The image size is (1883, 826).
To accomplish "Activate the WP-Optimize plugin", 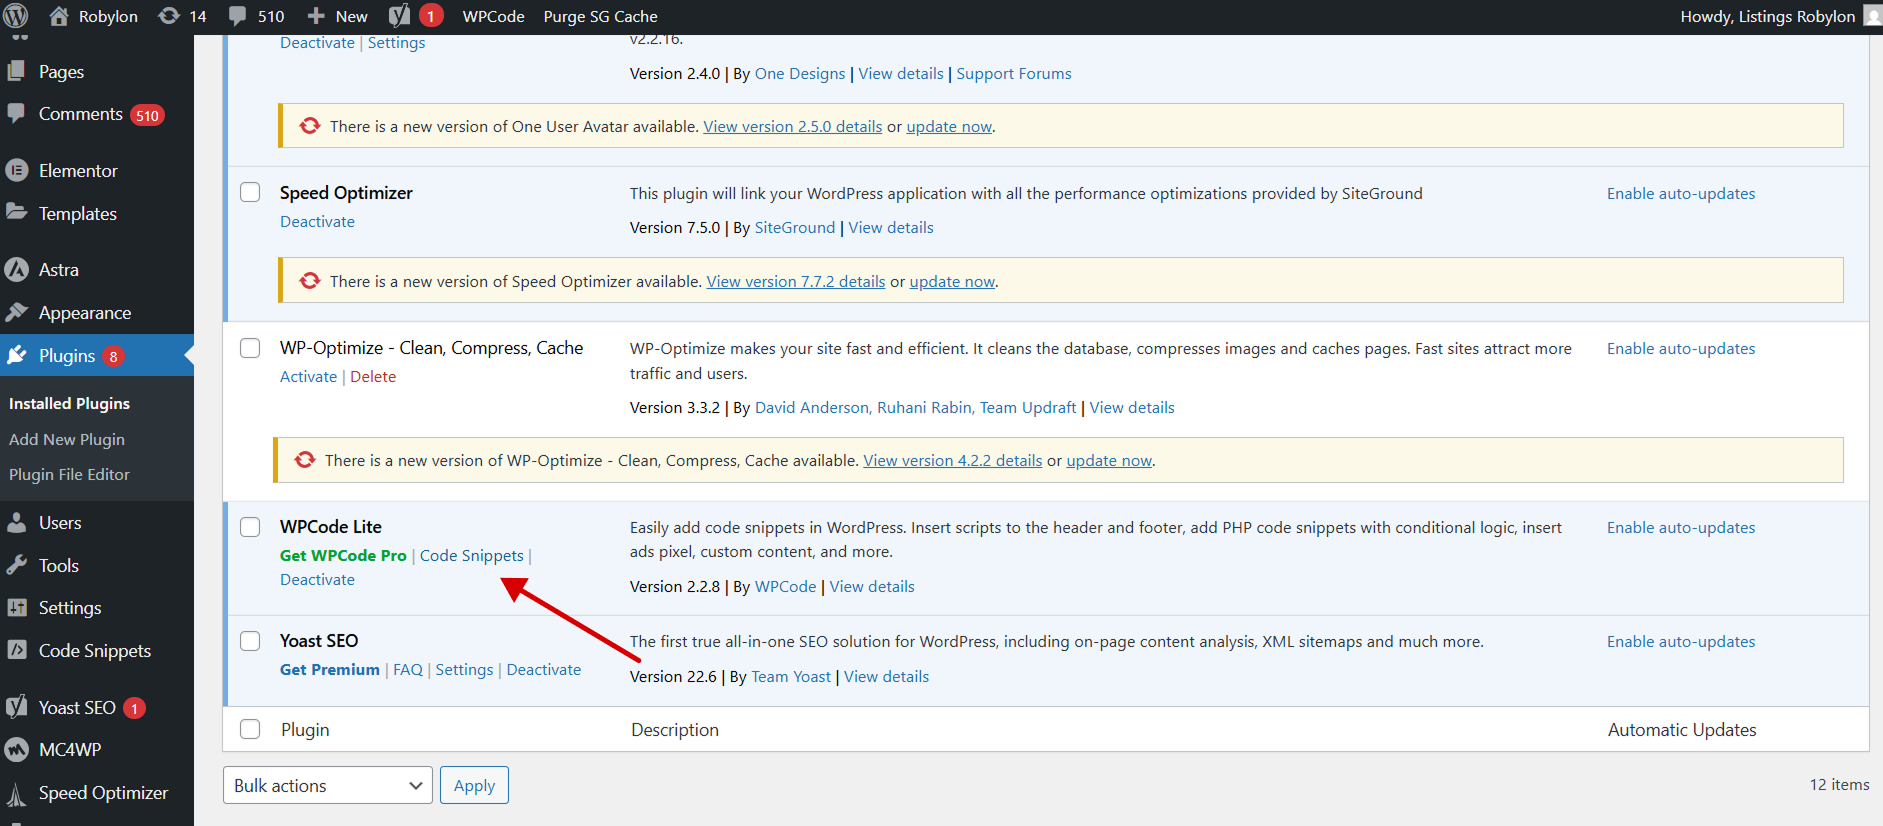I will pyautogui.click(x=308, y=376).
